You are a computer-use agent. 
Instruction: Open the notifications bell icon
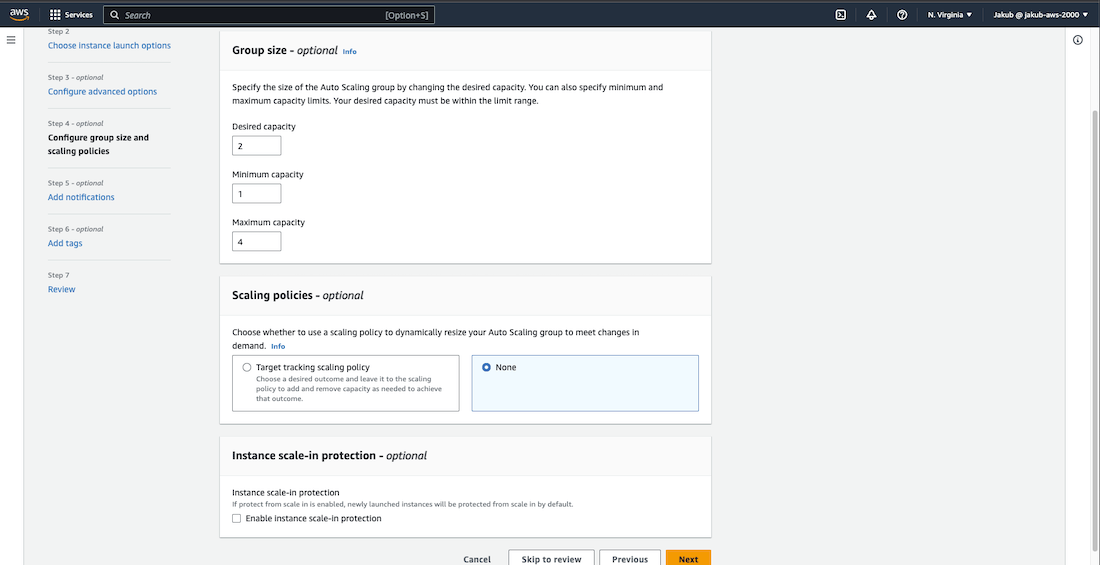point(871,15)
